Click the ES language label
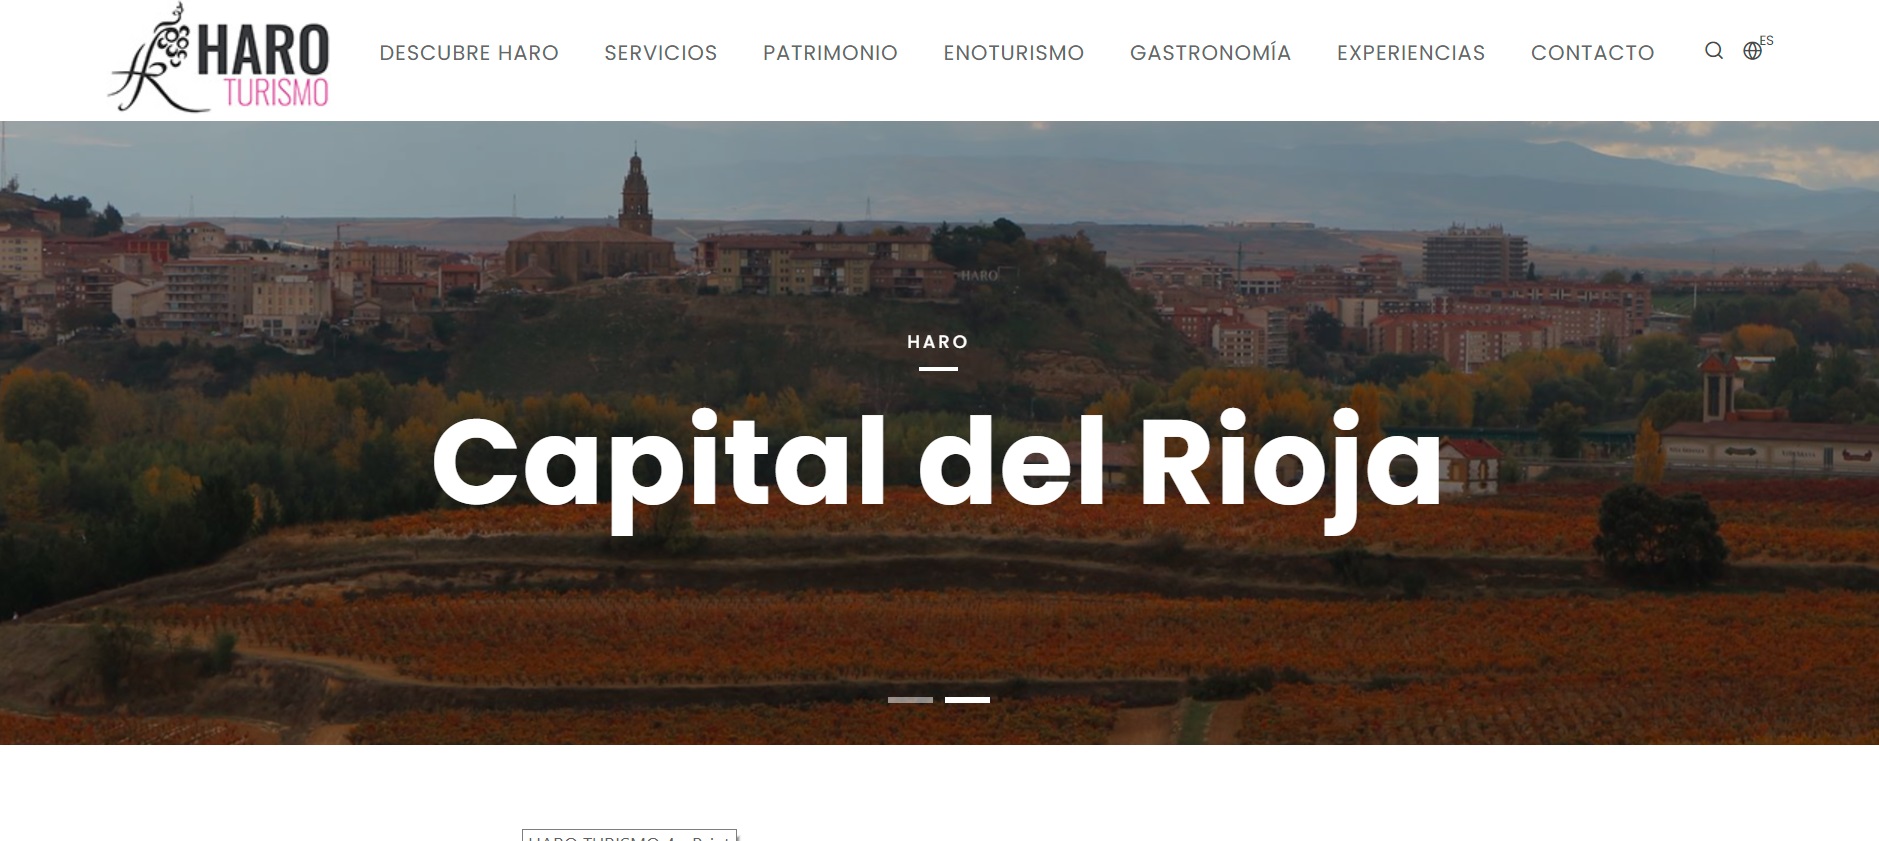Screen dimensions: 1879x841 pos(1767,41)
